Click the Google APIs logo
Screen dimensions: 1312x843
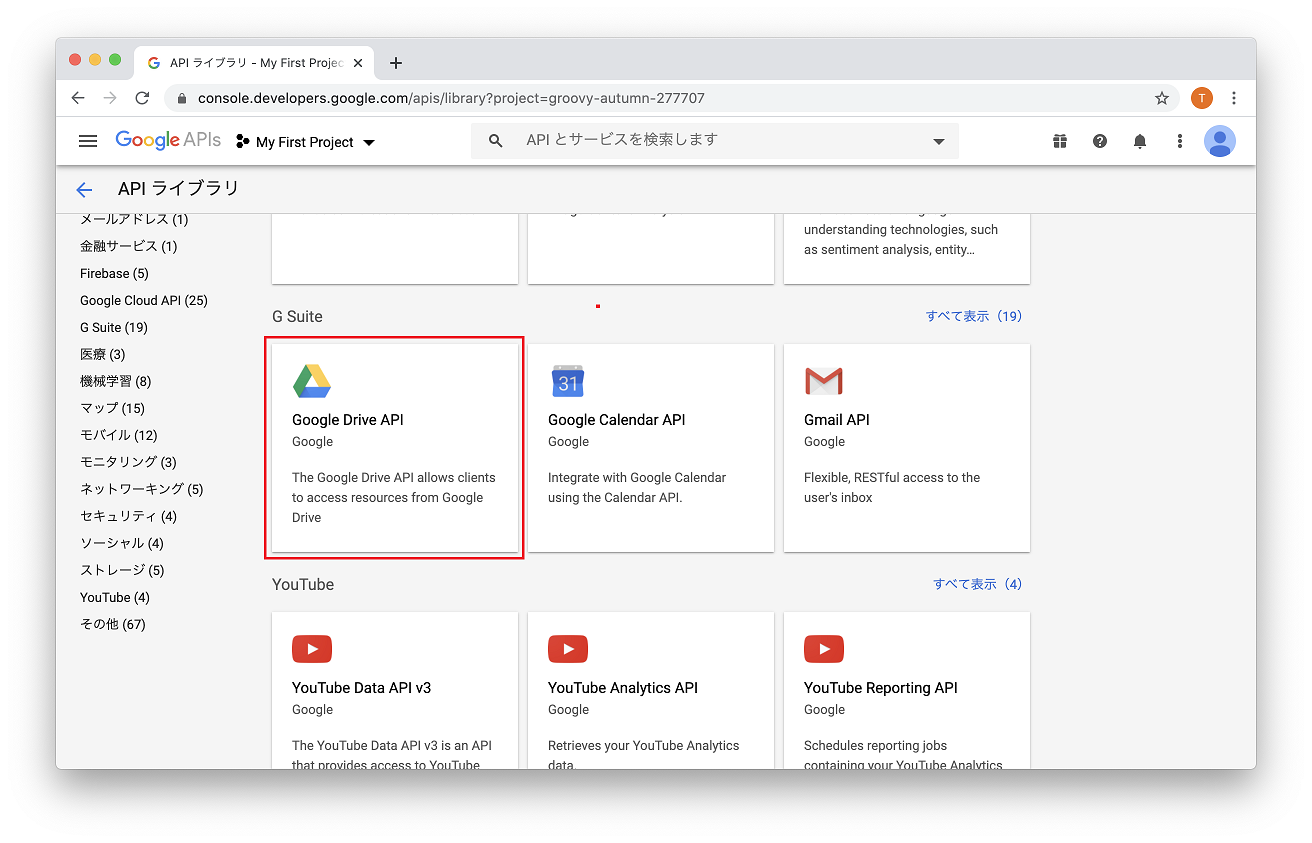point(168,141)
